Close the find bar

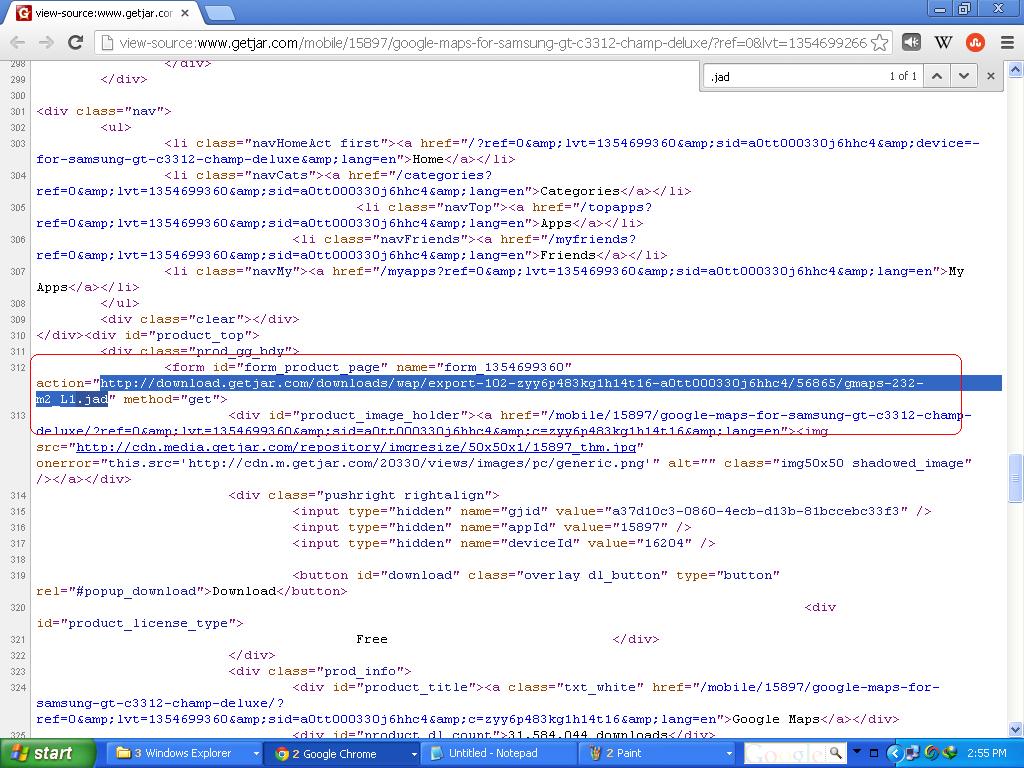[x=991, y=76]
